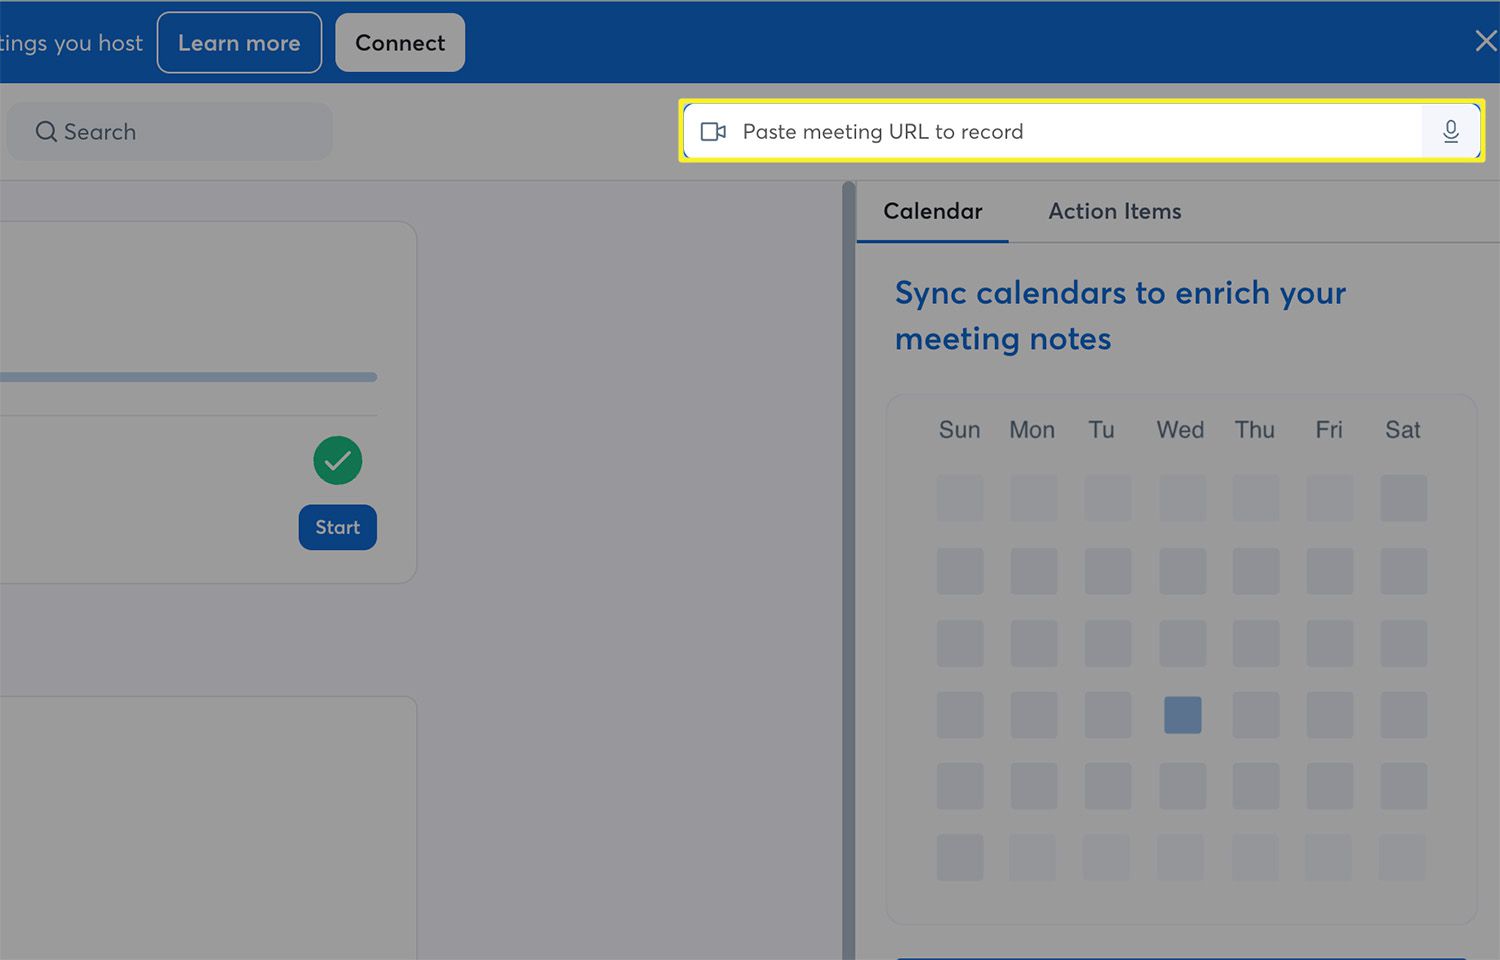Click the Sync calendars heading text
This screenshot has width=1500, height=960.
point(1119,315)
